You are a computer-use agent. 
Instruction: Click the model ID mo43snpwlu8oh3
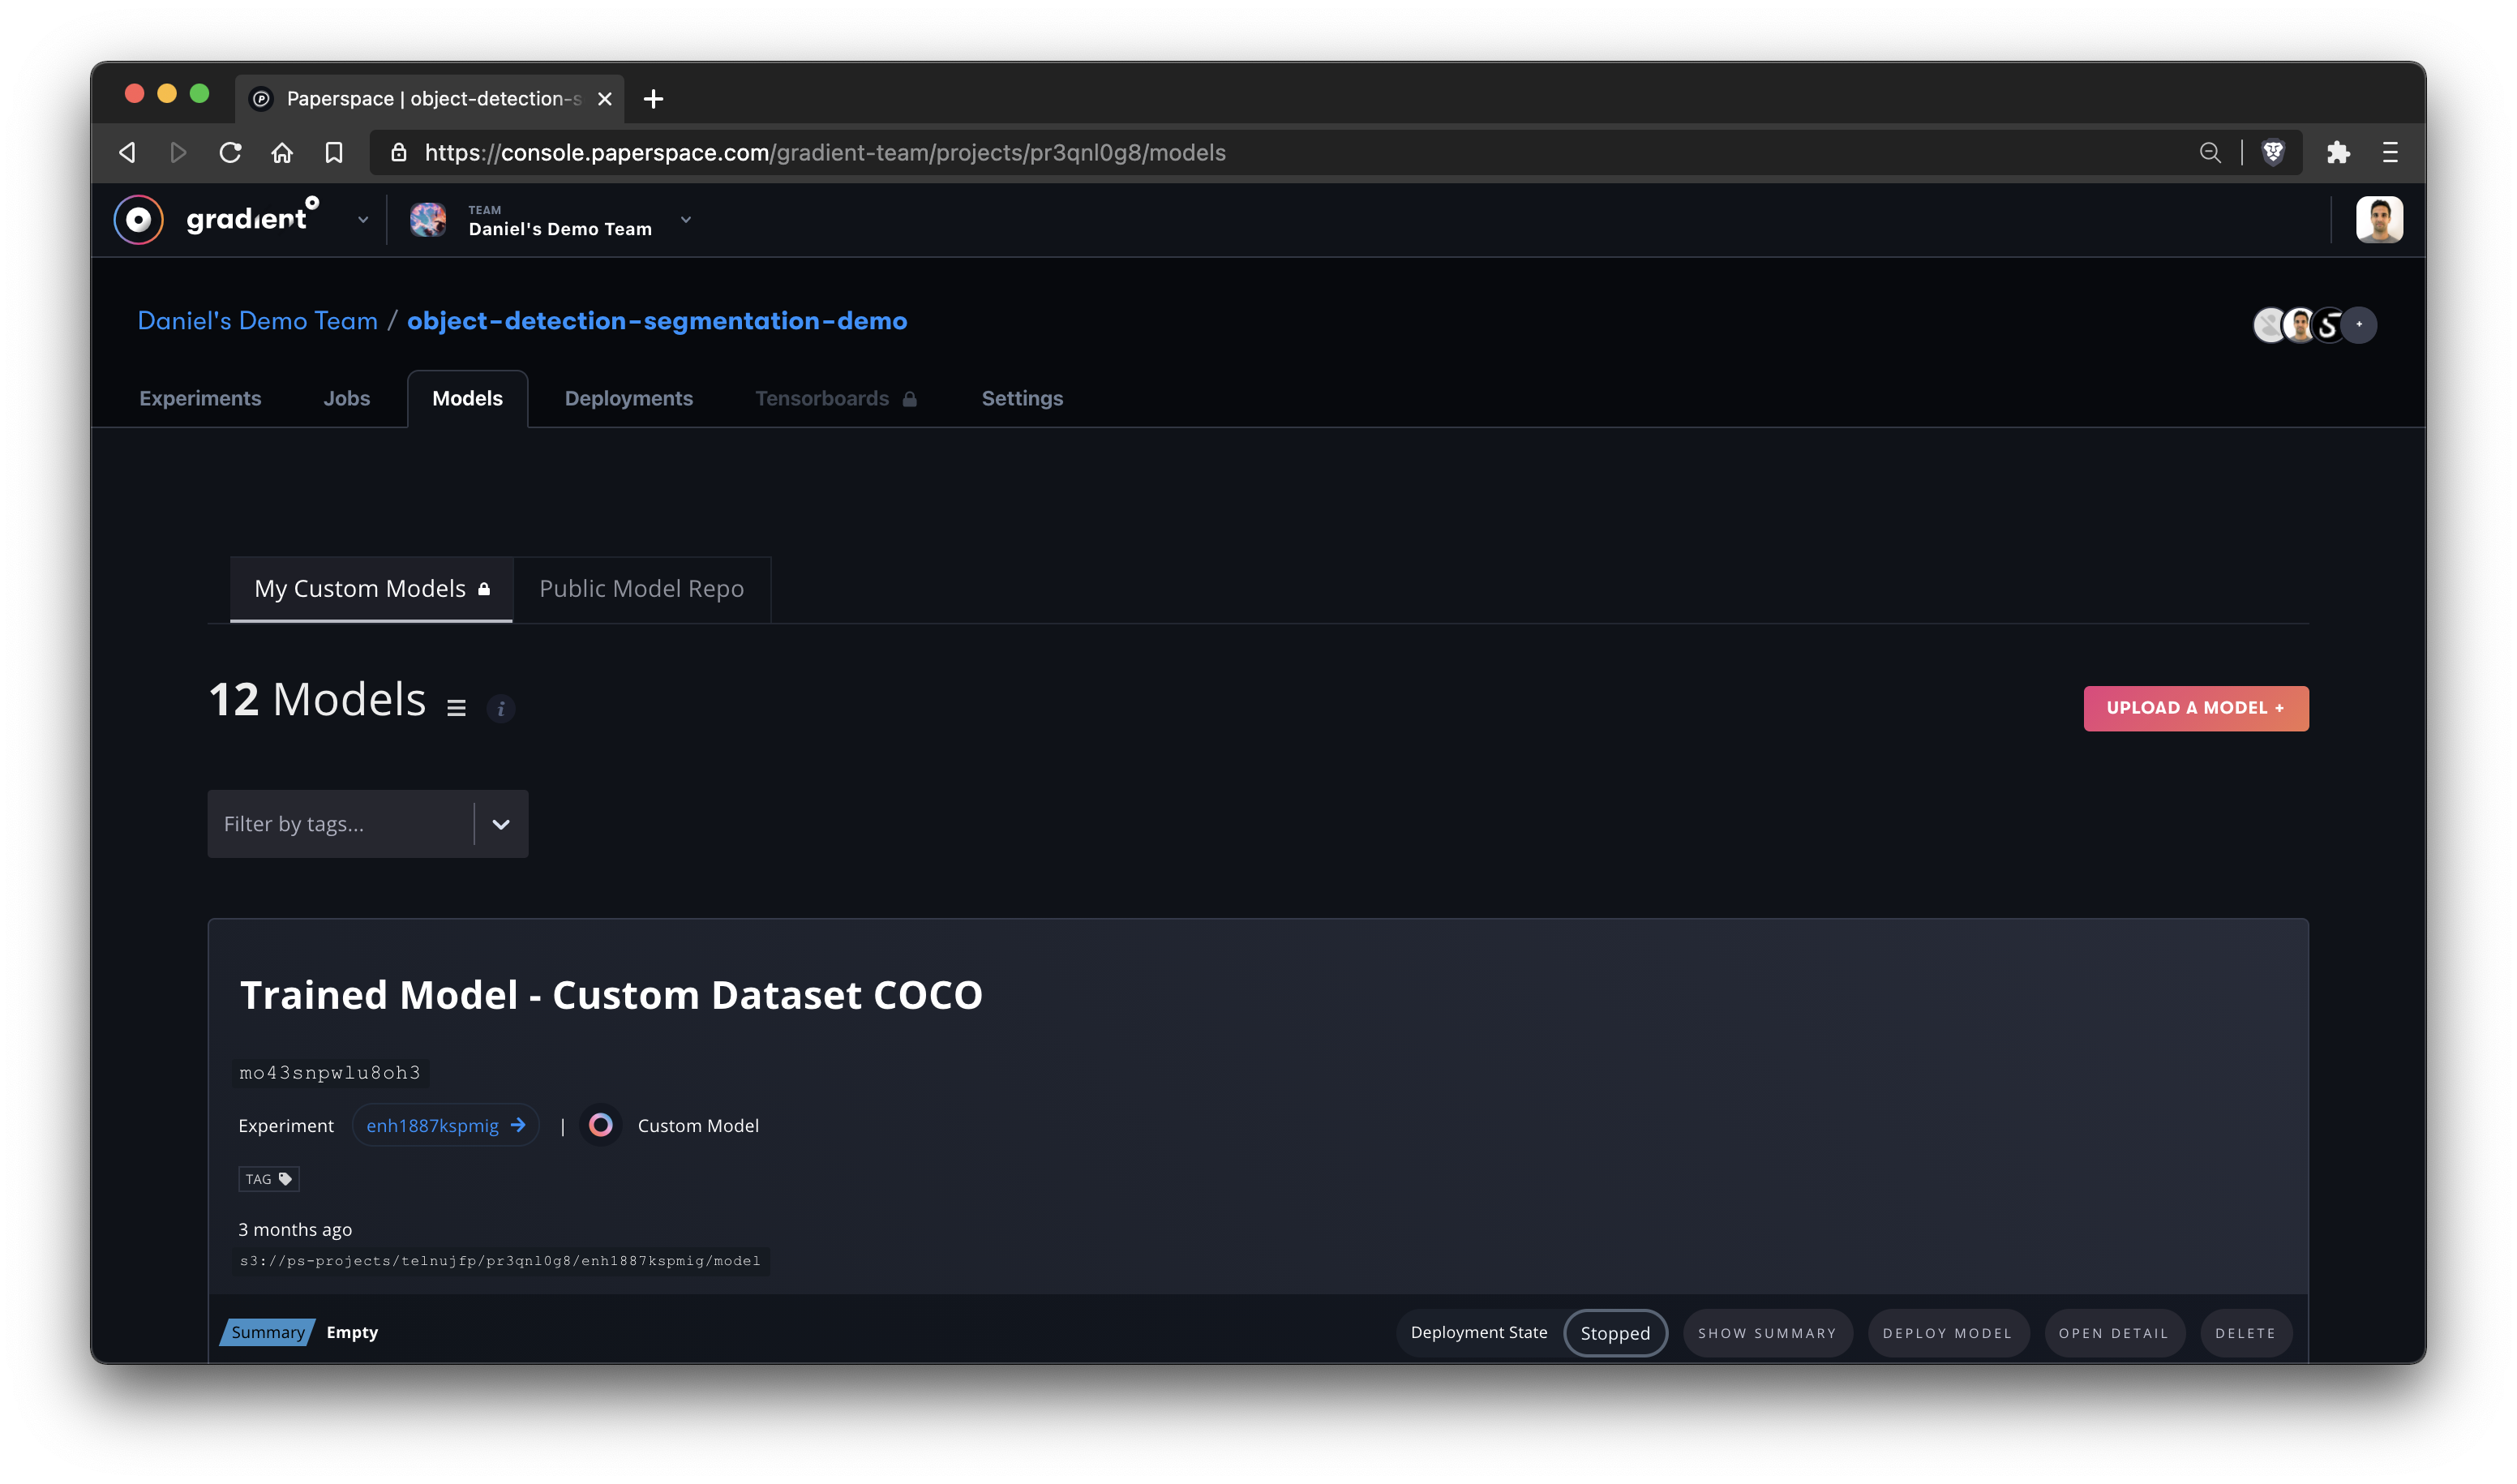330,1072
